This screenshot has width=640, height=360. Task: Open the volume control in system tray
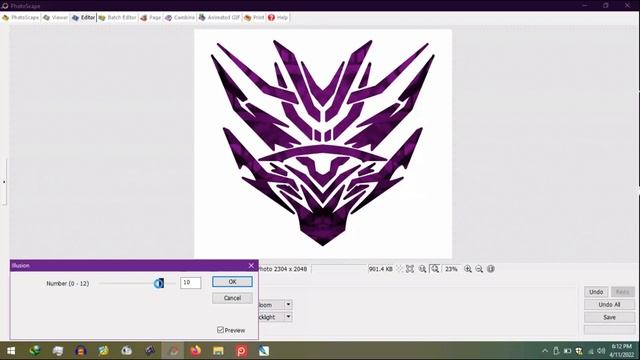click(x=601, y=351)
